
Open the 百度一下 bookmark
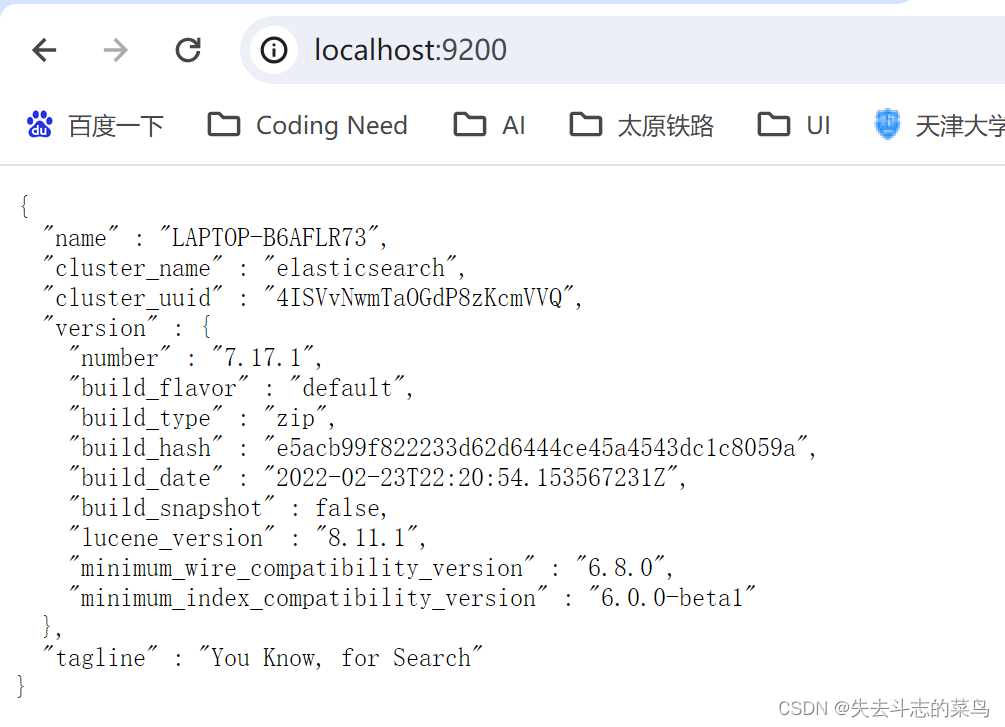(x=95, y=124)
